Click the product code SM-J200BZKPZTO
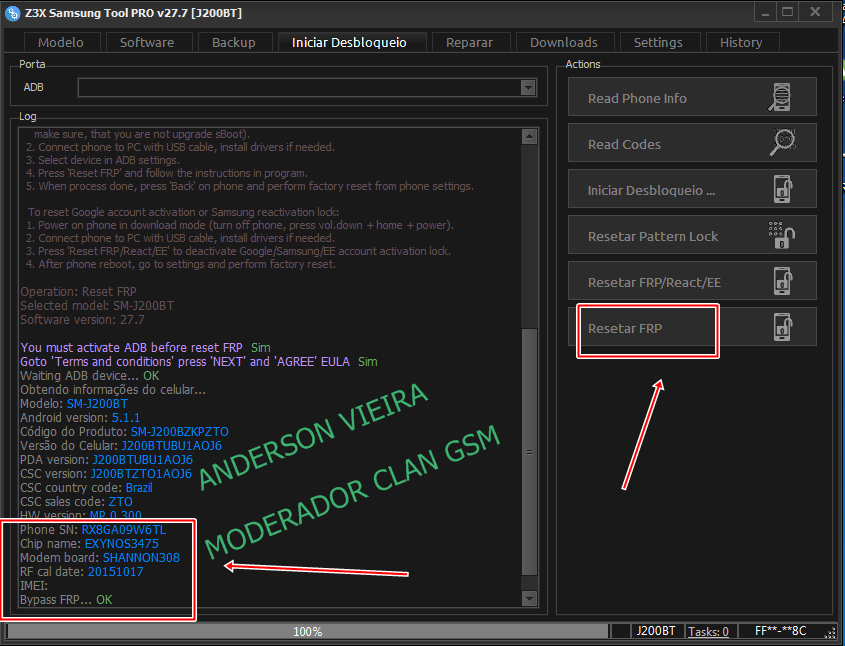The width and height of the screenshot is (845, 646). pyautogui.click(x=179, y=432)
